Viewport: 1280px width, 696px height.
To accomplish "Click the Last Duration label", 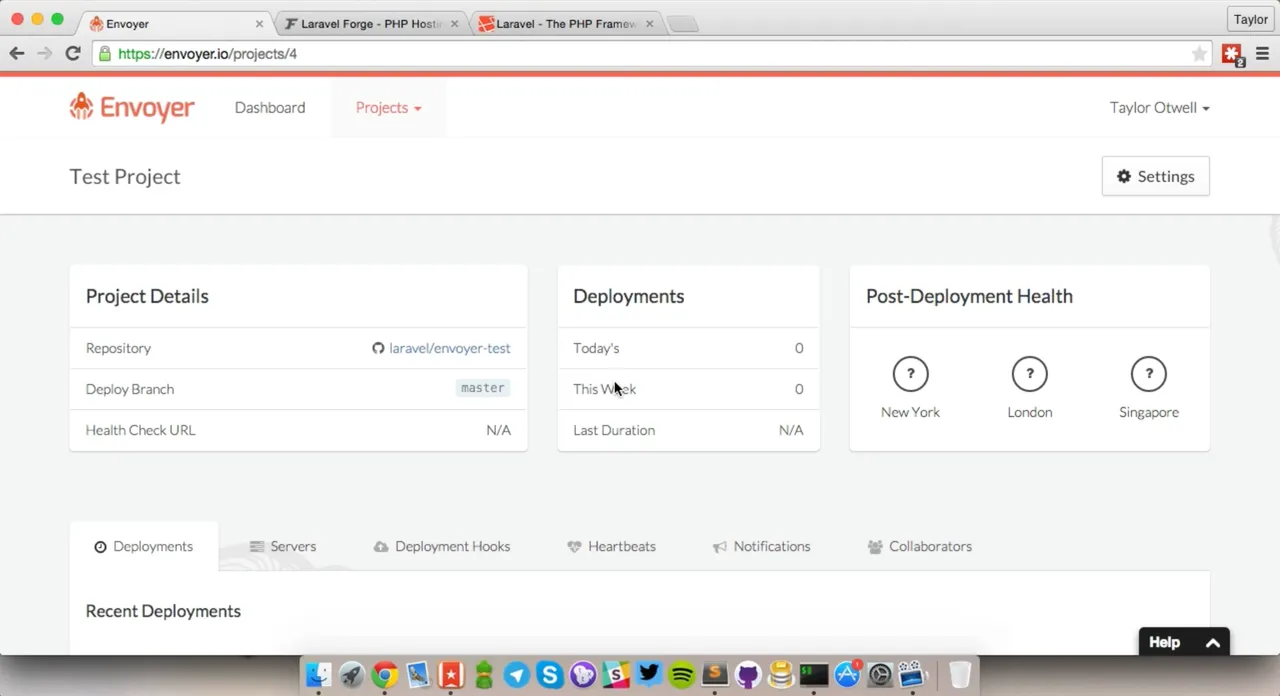I will point(614,430).
